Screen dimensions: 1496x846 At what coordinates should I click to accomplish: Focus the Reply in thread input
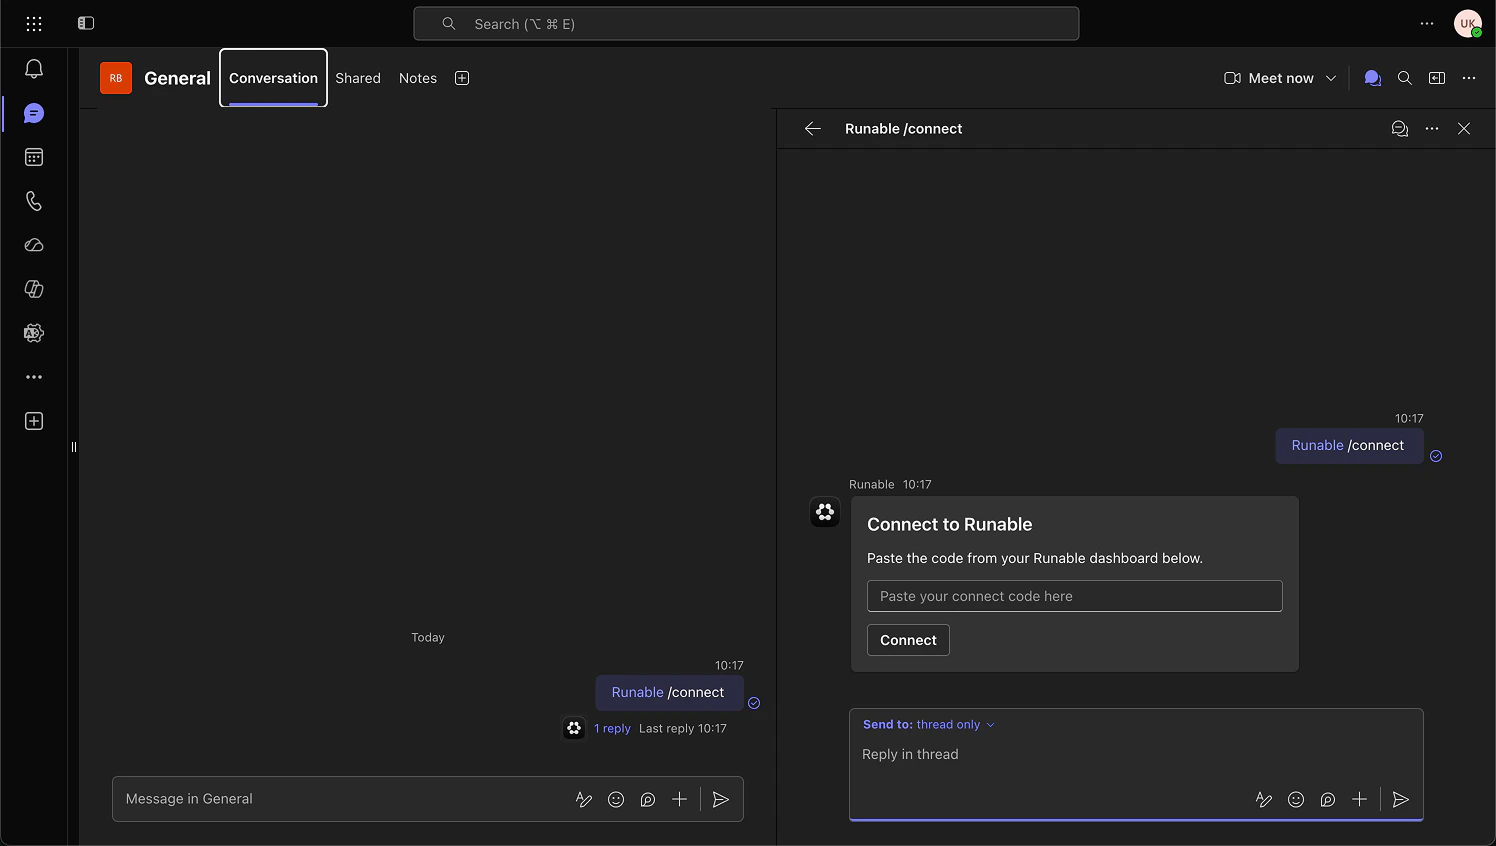click(x=1136, y=754)
